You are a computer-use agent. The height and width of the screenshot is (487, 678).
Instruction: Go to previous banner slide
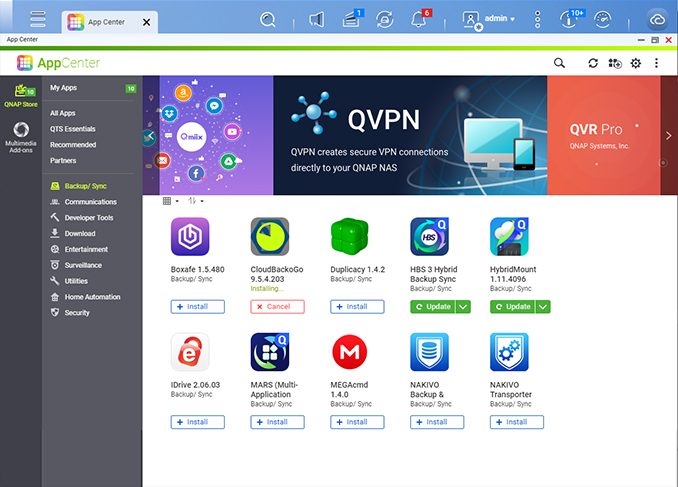click(149, 136)
